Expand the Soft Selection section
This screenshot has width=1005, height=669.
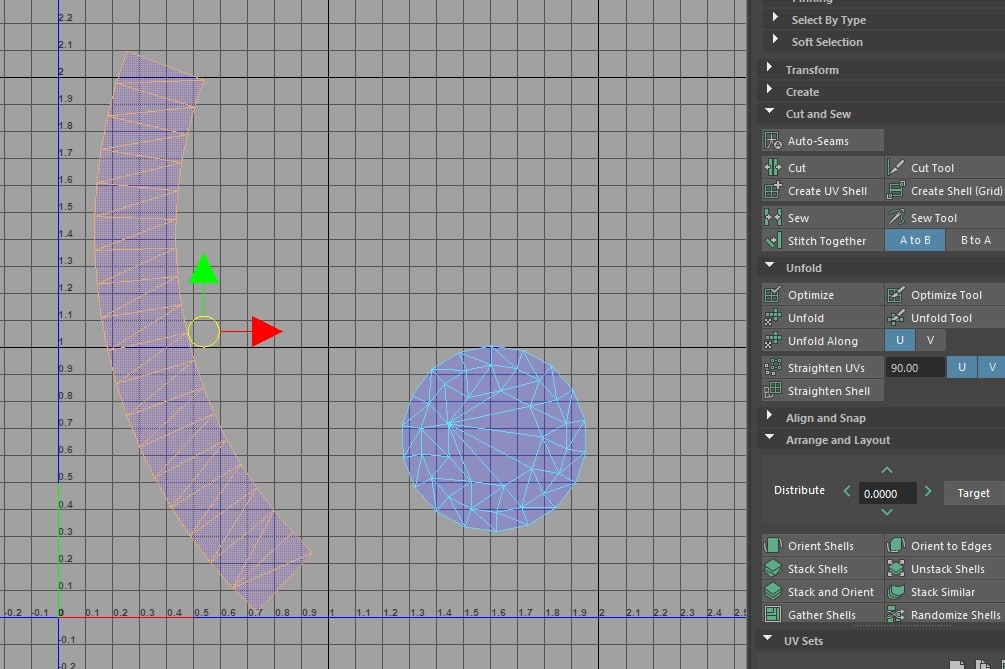775,39
